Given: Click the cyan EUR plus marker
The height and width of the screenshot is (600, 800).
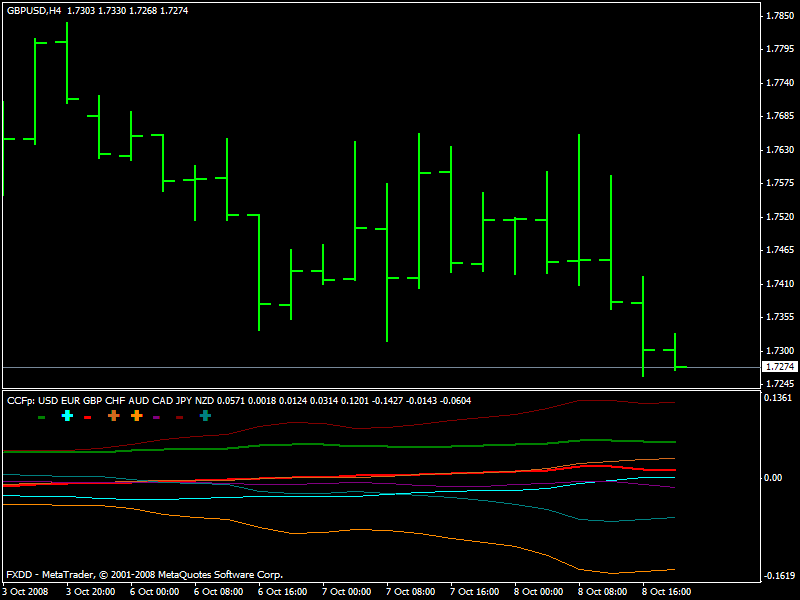Looking at the screenshot, I should (x=67, y=416).
